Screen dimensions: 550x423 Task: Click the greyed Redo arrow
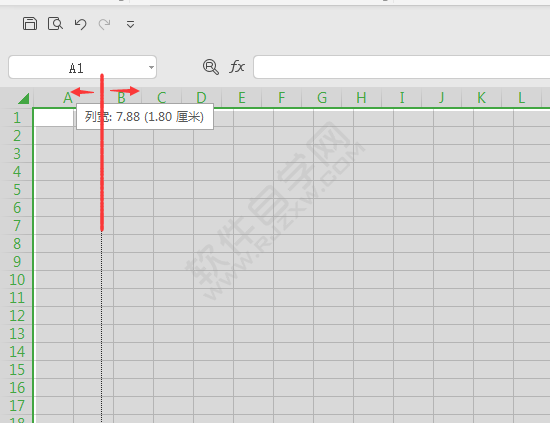click(x=104, y=24)
